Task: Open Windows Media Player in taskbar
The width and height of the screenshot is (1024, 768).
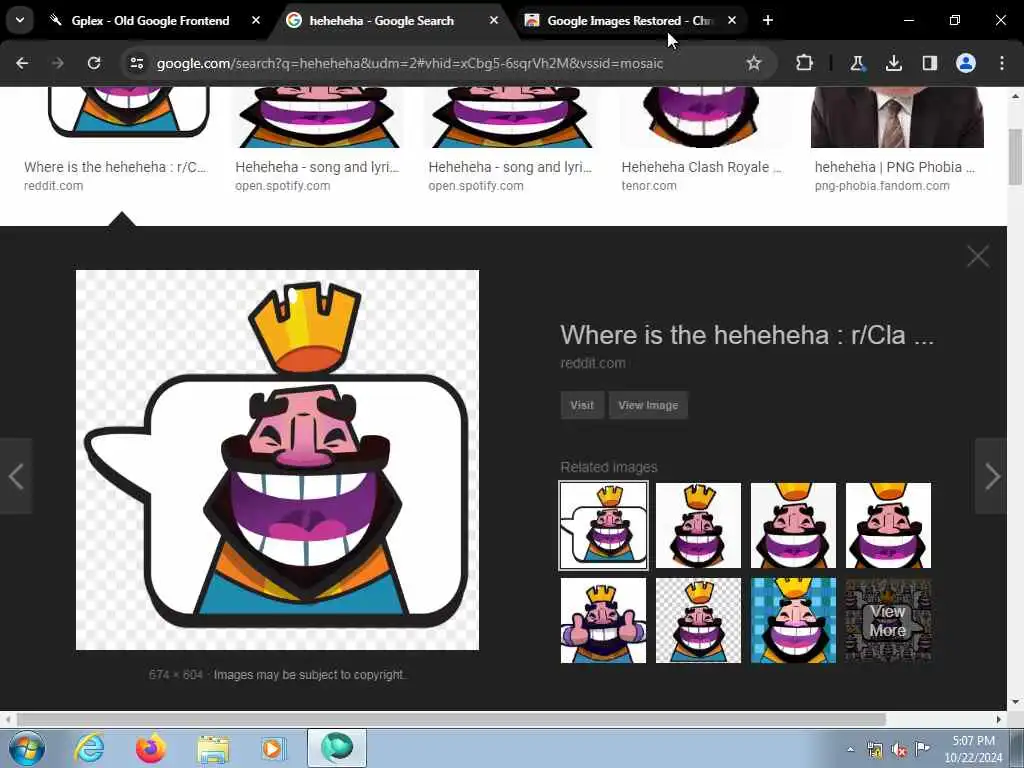Action: [x=273, y=748]
